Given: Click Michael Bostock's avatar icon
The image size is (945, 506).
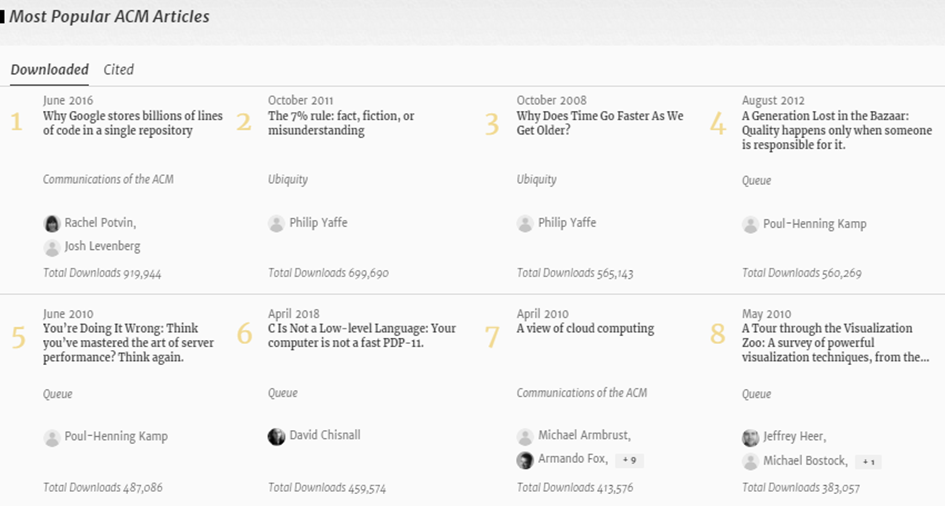Looking at the screenshot, I should coord(750,461).
